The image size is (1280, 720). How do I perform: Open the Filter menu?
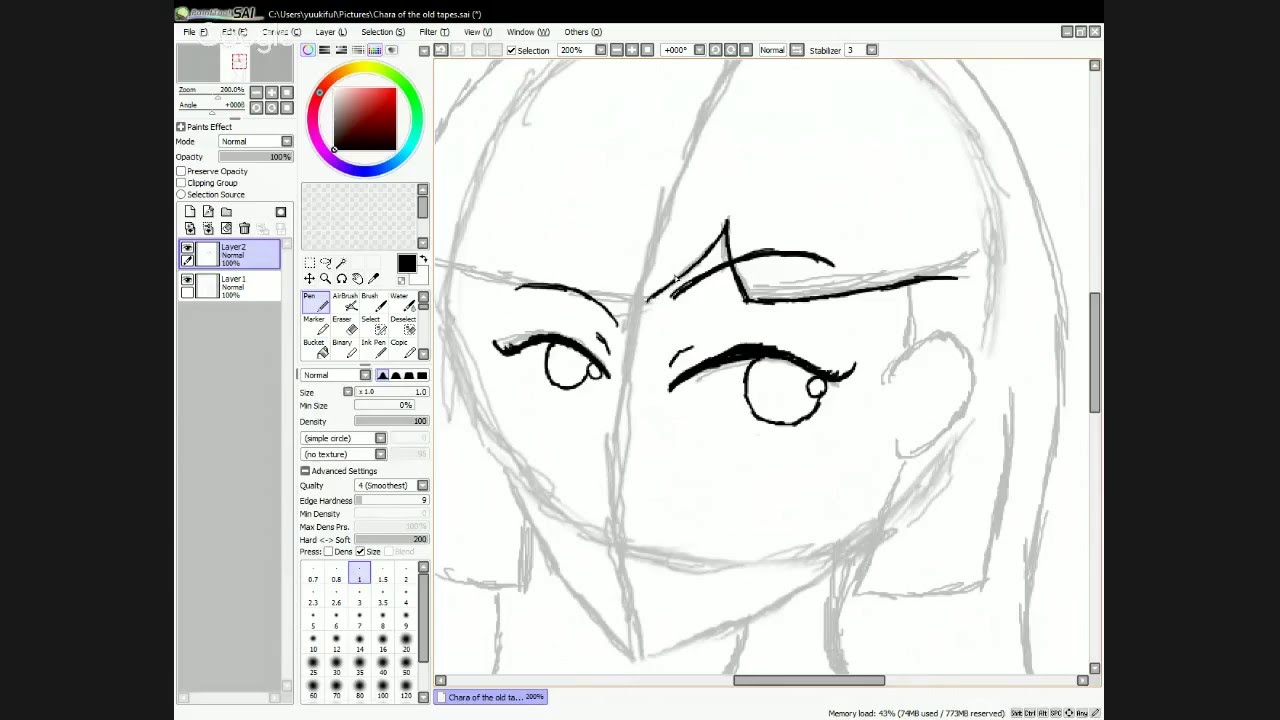(x=434, y=32)
